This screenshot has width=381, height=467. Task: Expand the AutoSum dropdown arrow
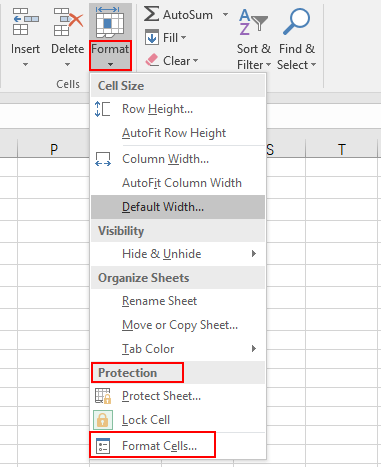[225, 14]
